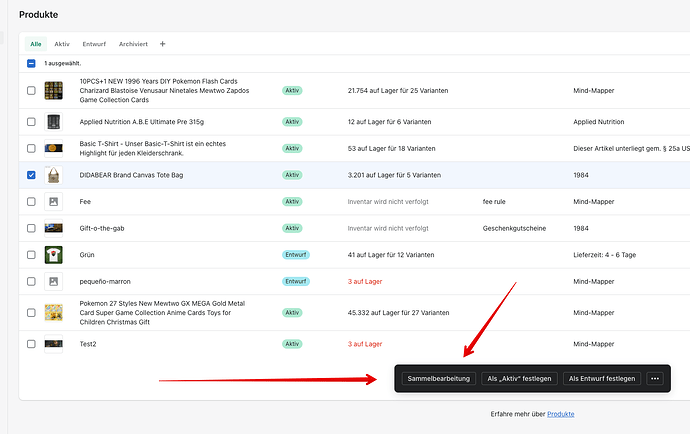Click the Test2 product image placeholder icon

[53, 344]
